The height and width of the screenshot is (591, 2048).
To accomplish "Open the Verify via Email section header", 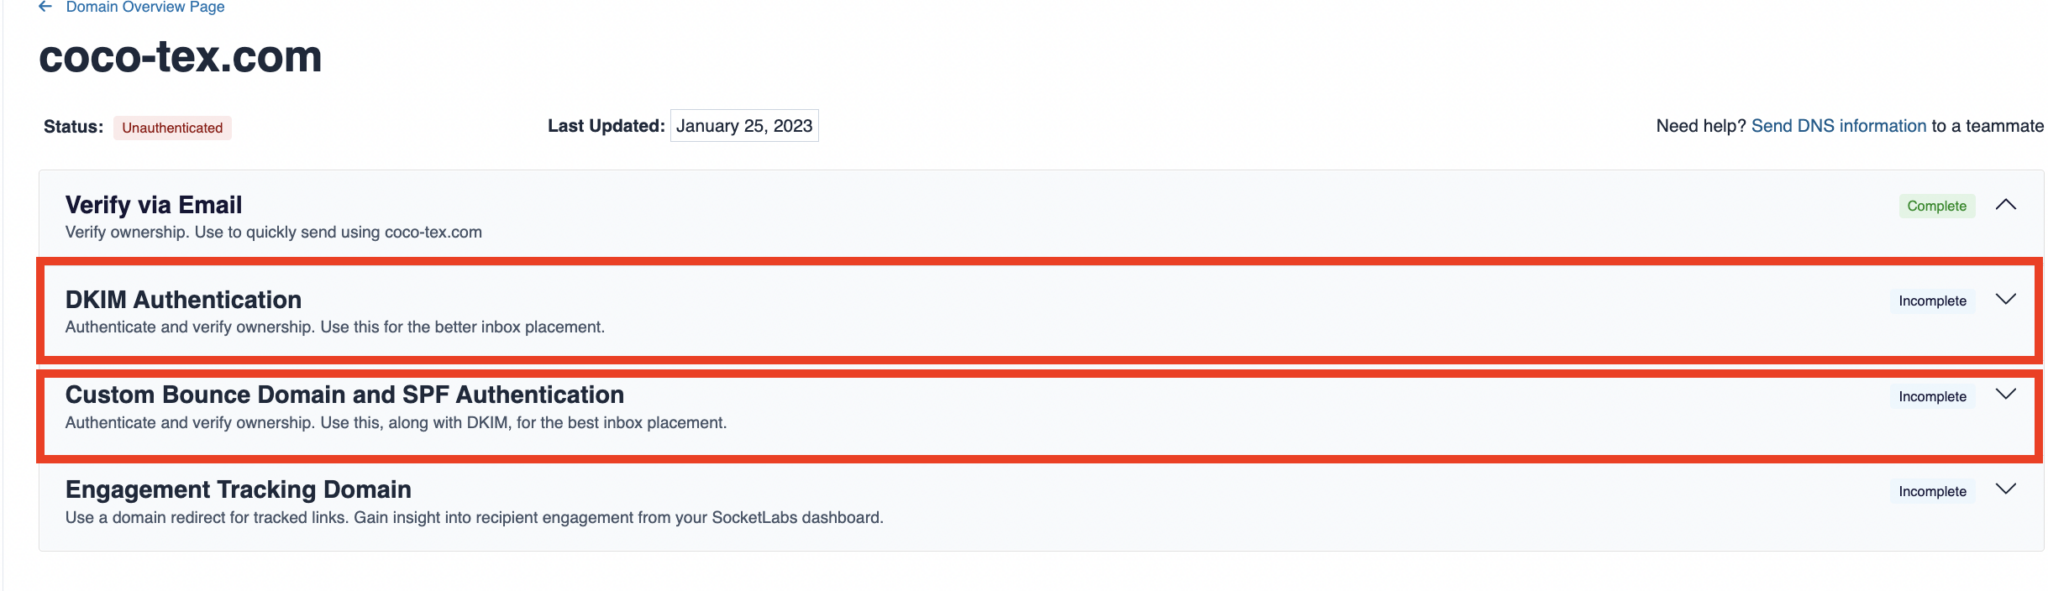I will (152, 204).
